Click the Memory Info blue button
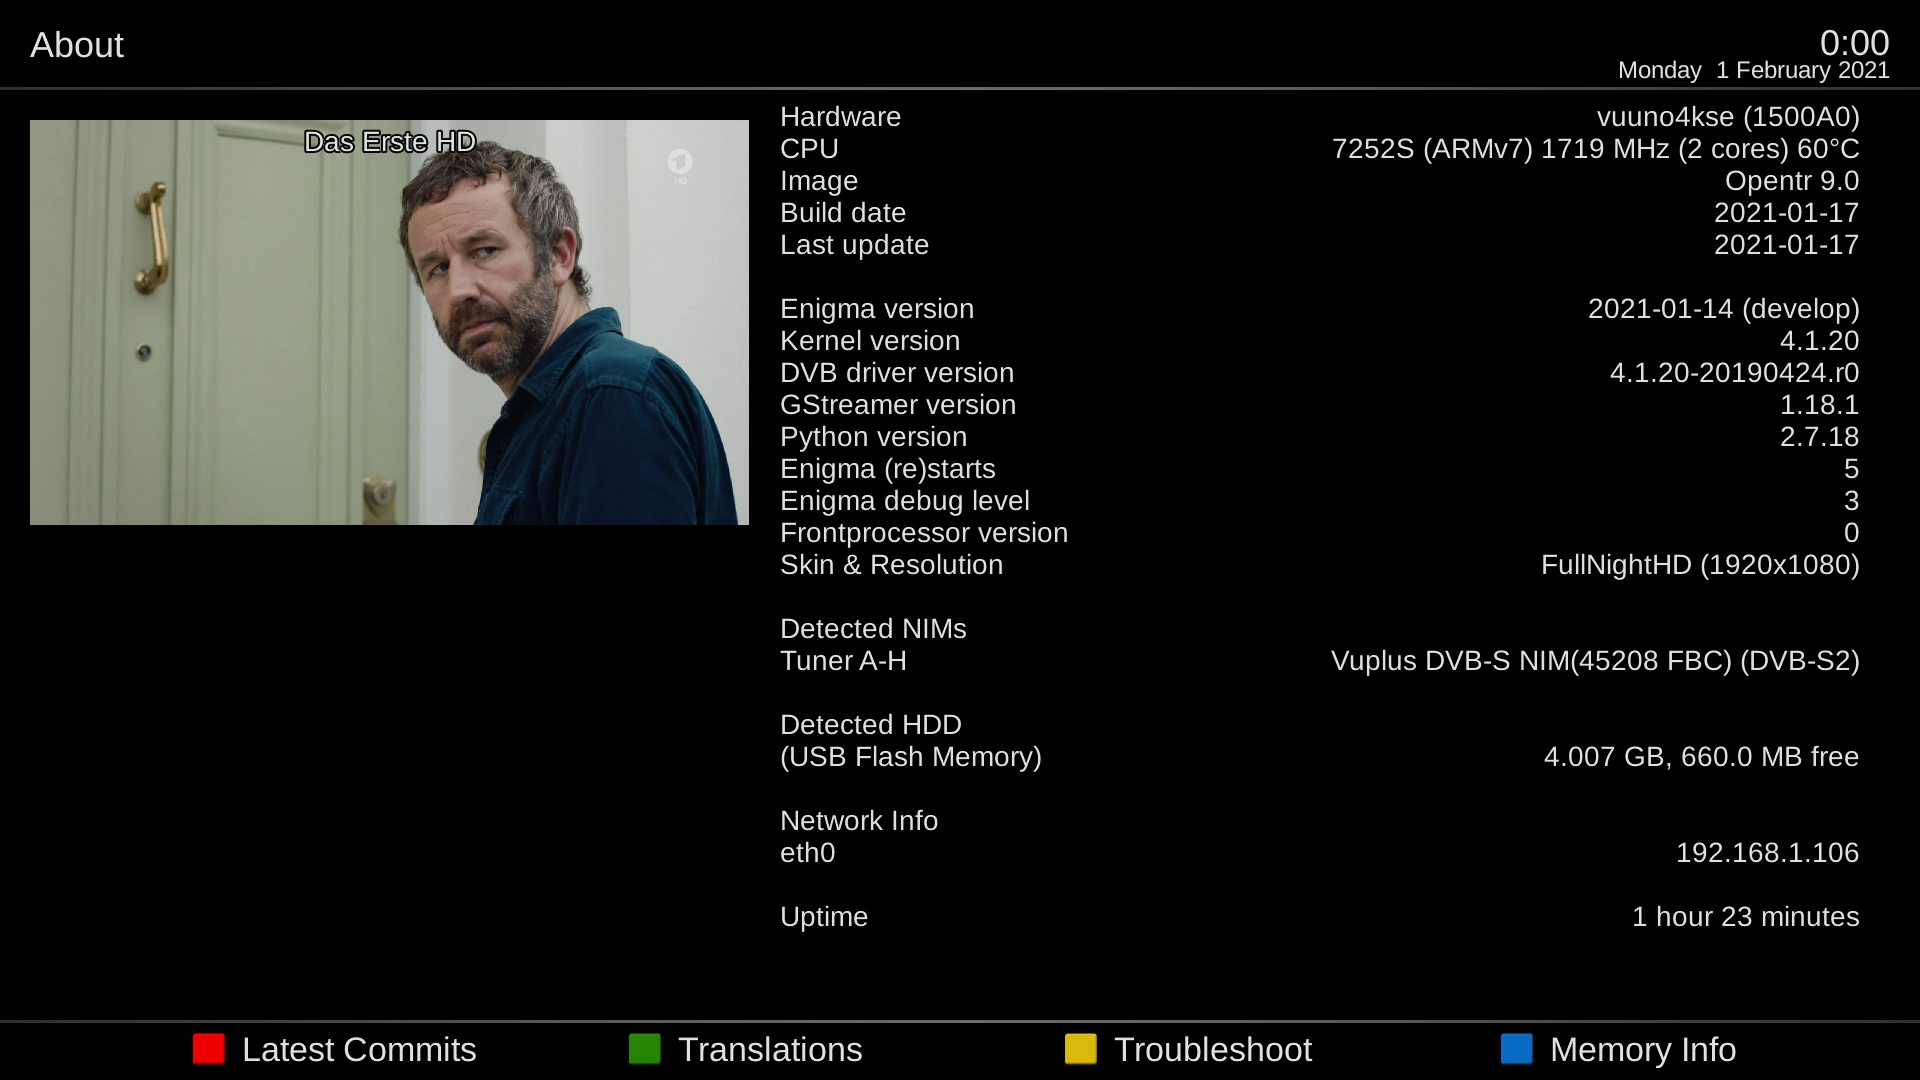The height and width of the screenshot is (1080, 1920). pyautogui.click(x=1514, y=1050)
